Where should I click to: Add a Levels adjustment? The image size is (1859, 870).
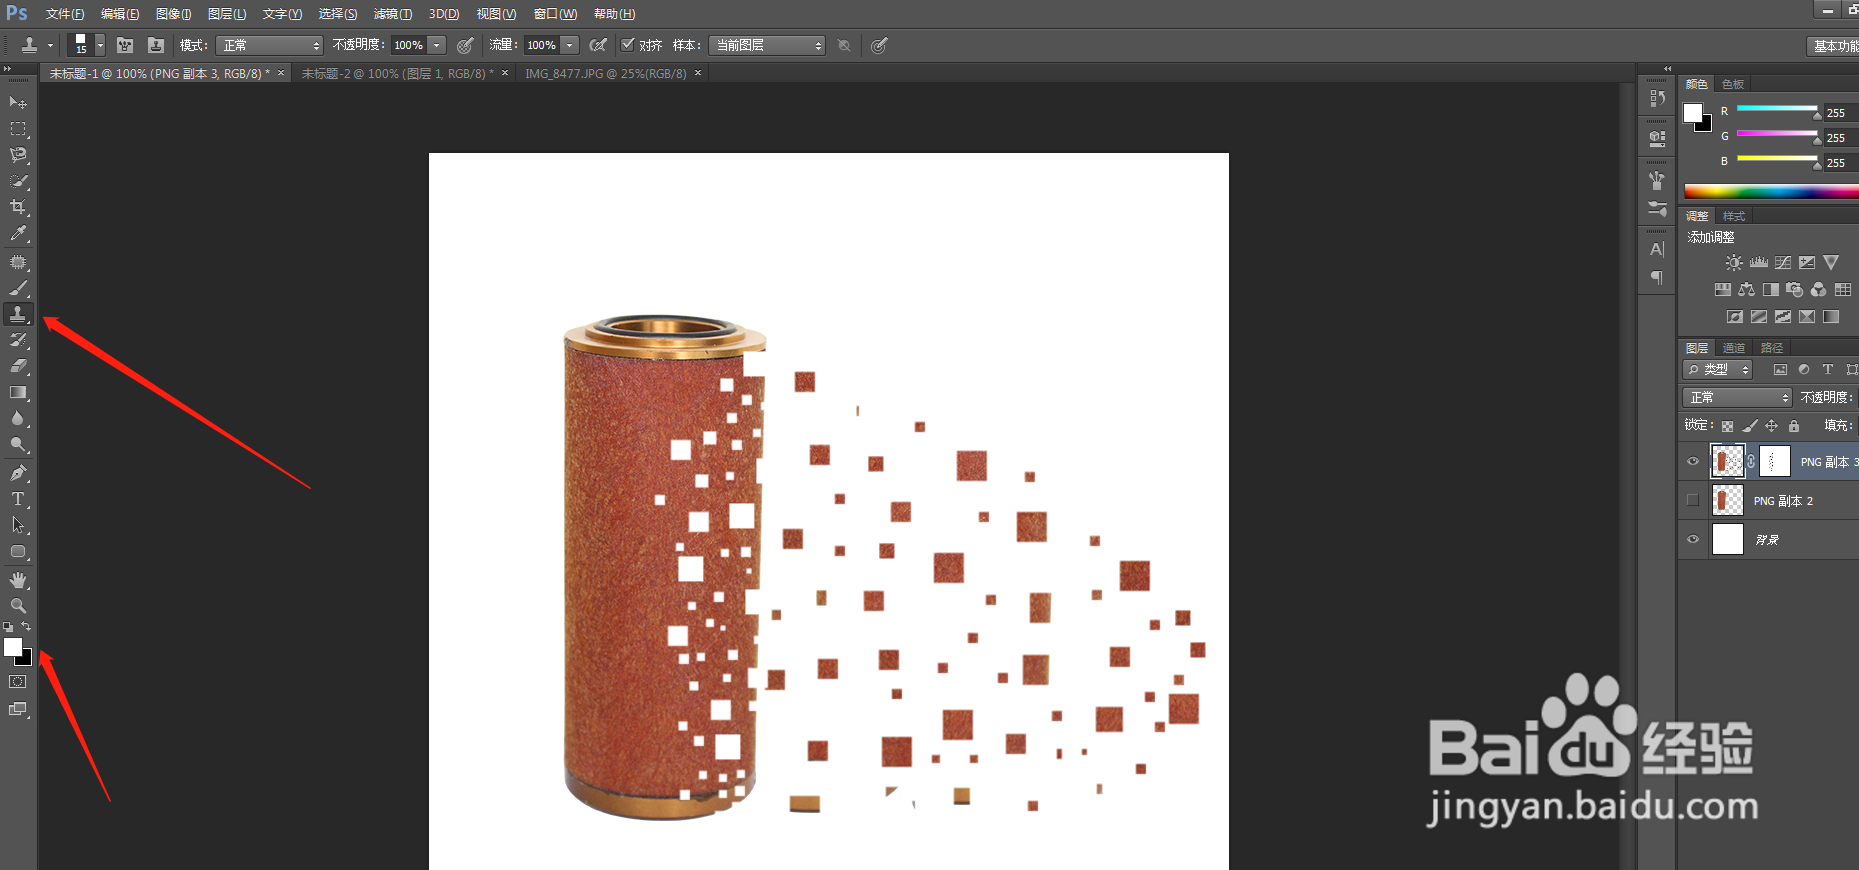point(1758,263)
